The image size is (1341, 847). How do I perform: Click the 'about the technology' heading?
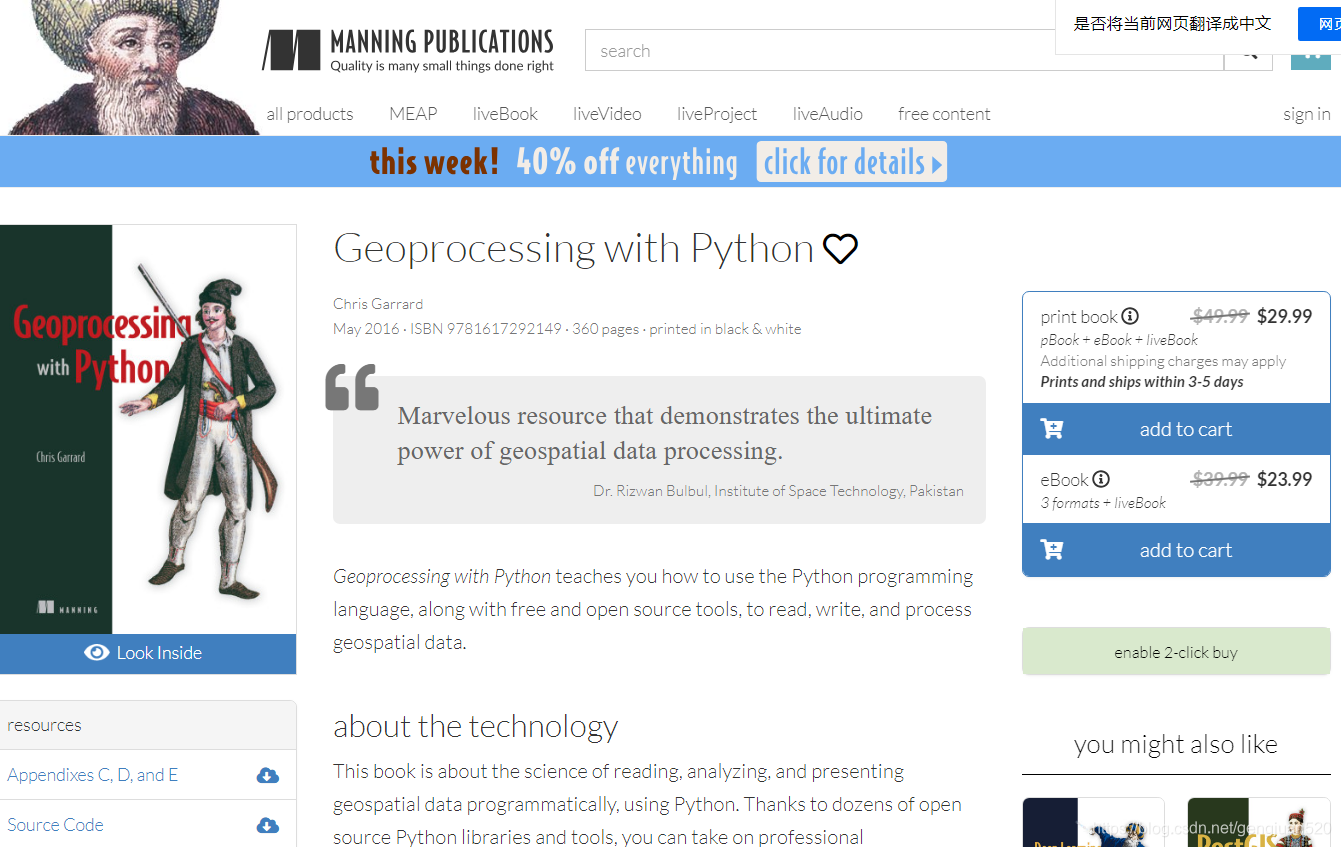[x=476, y=726]
